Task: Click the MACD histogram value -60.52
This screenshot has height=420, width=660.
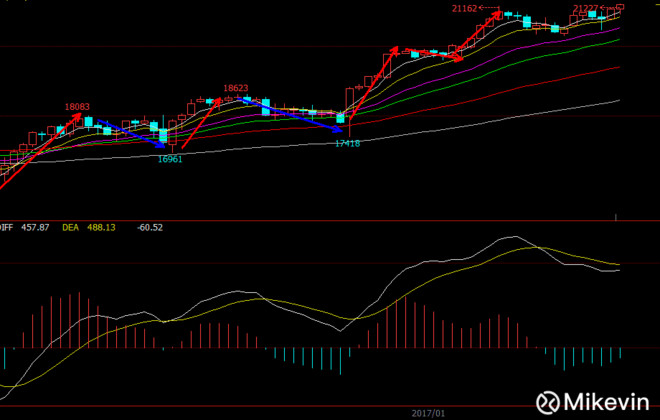Action: point(150,228)
